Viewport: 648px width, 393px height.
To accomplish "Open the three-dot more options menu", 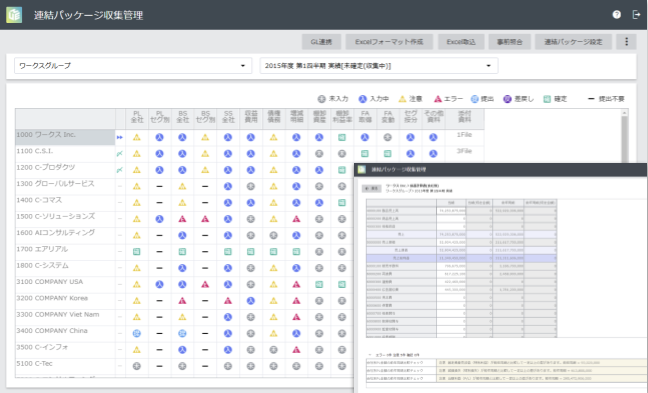I will [x=627, y=42].
